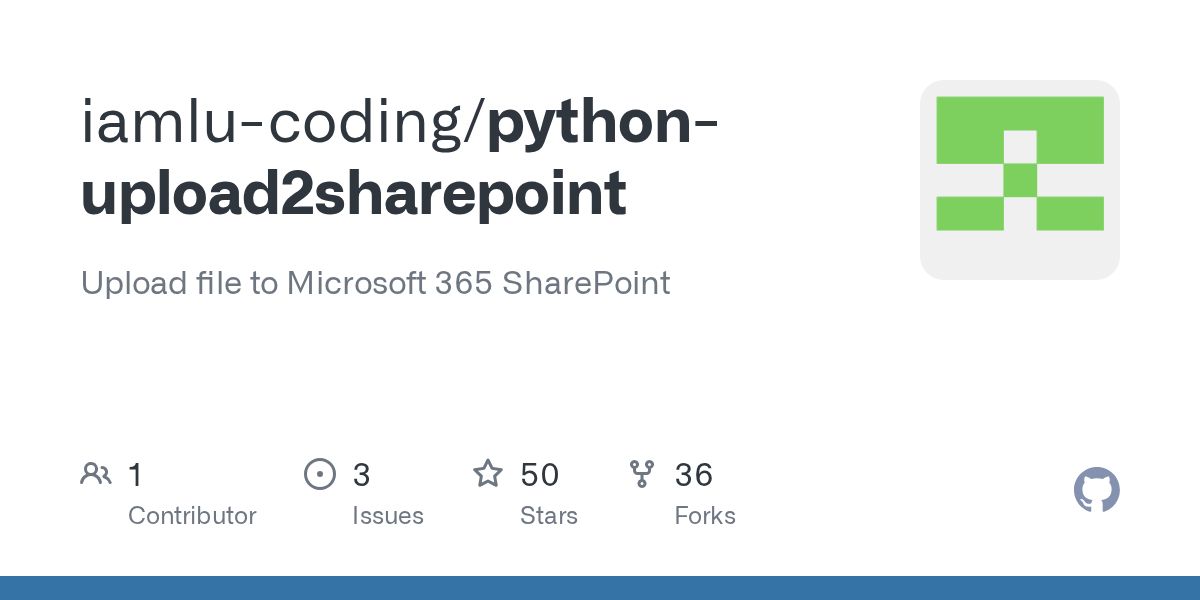Click the stars count 50
Viewport: 1200px width, 600px height.
coord(539,474)
